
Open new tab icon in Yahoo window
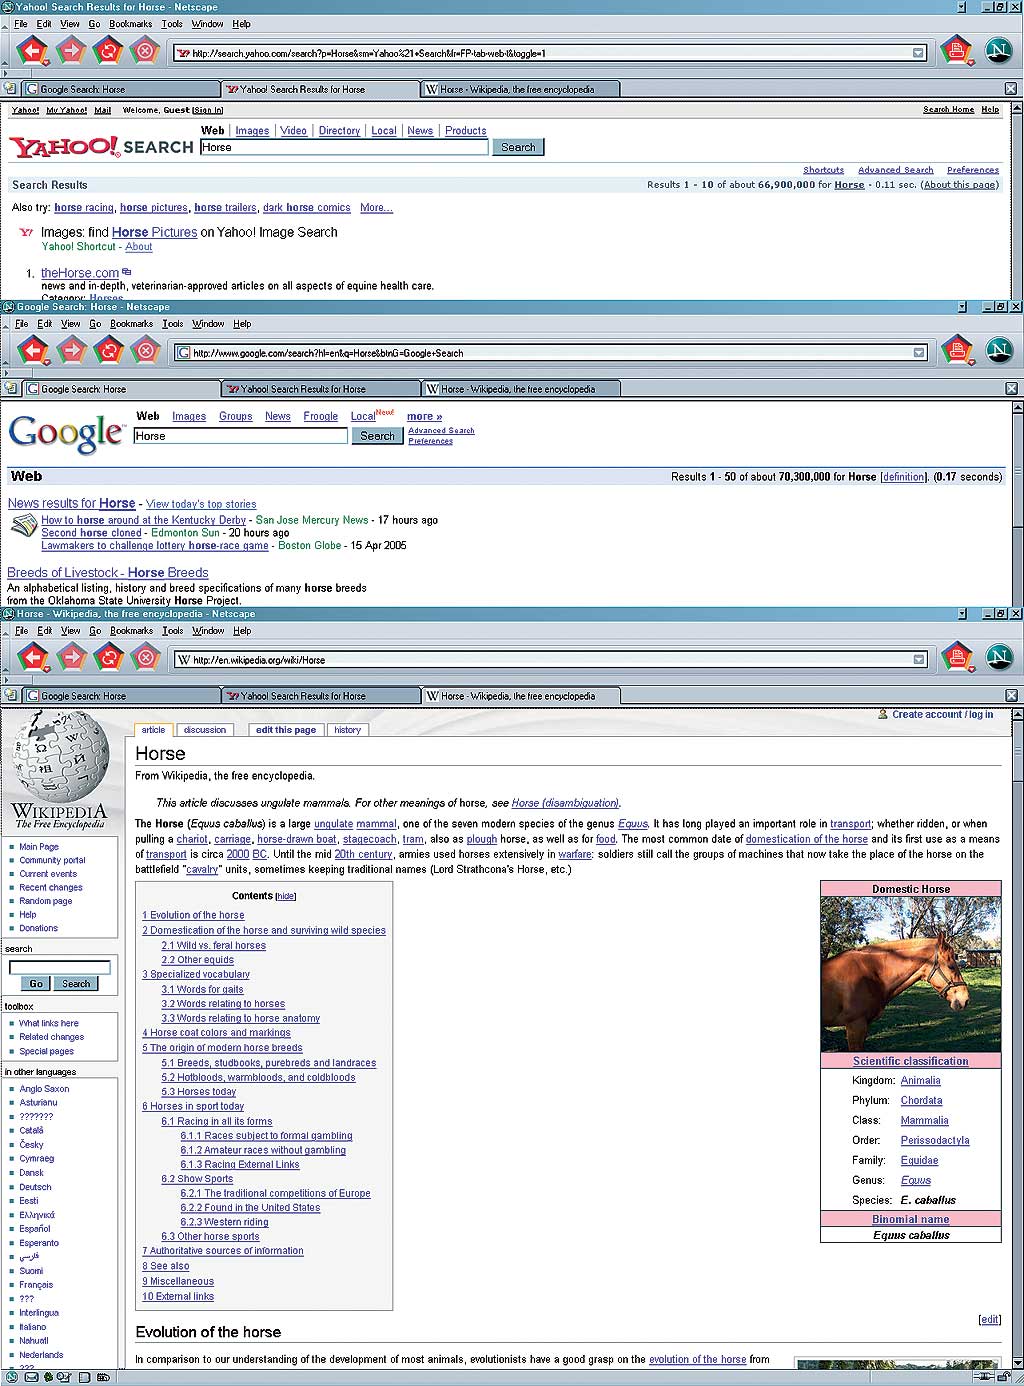coord(10,89)
